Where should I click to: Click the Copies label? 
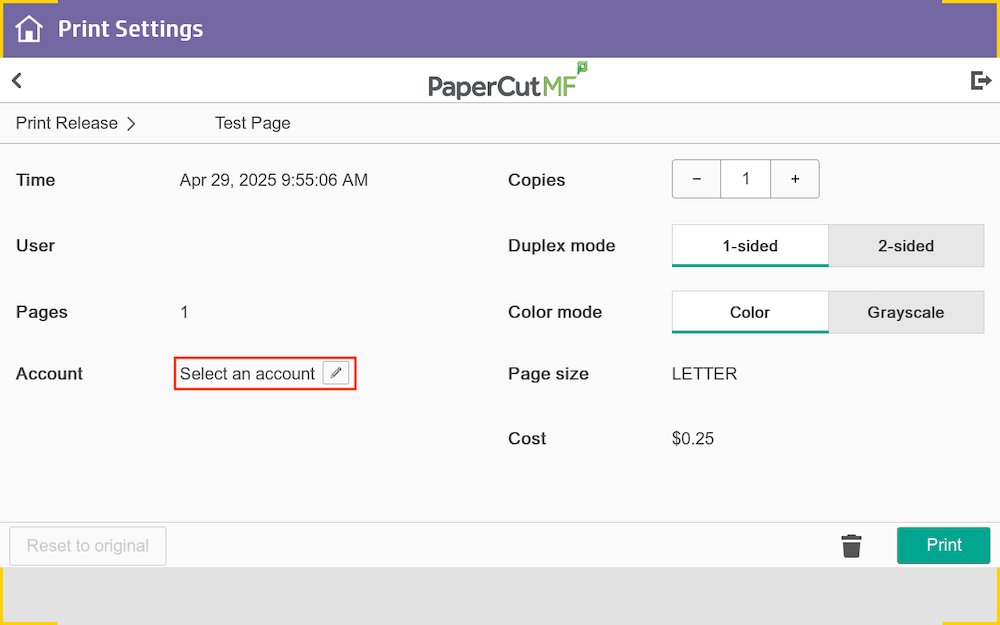point(536,180)
